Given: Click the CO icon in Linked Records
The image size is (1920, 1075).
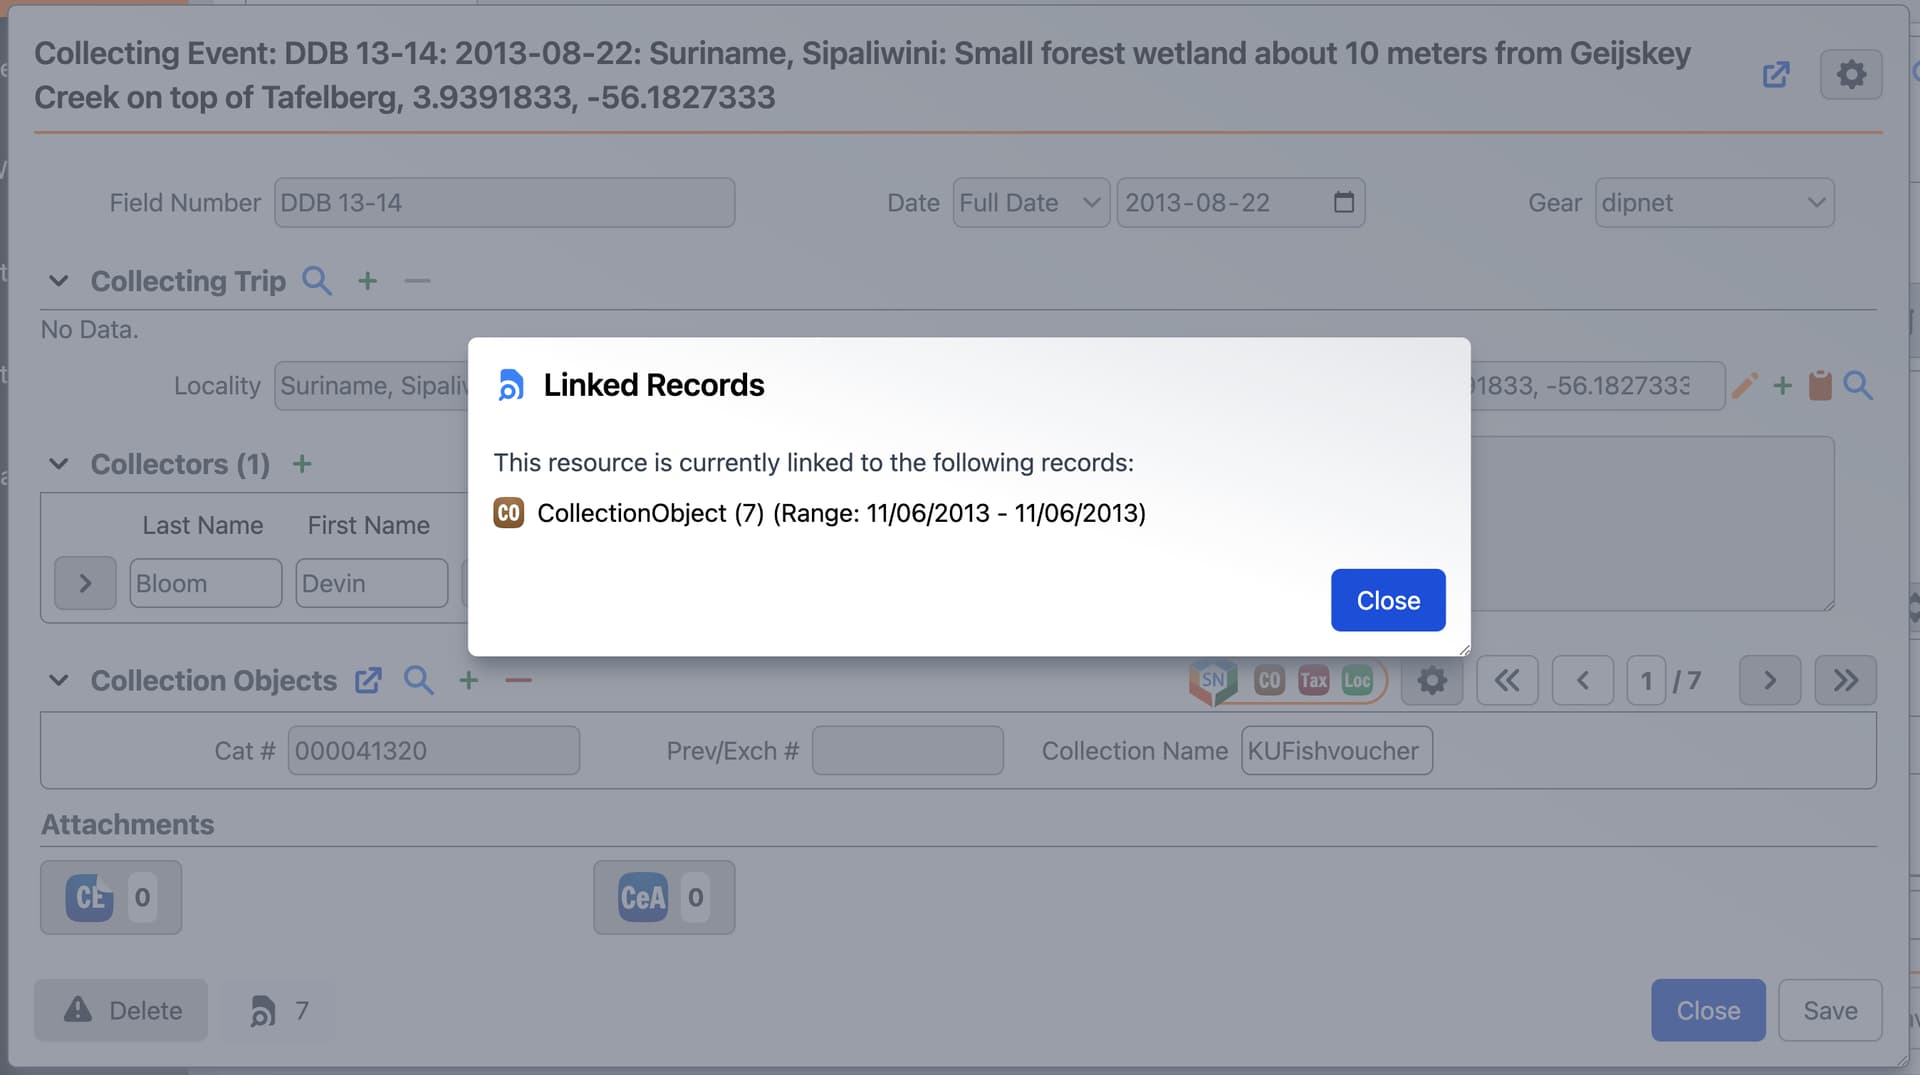Looking at the screenshot, I should 508,513.
